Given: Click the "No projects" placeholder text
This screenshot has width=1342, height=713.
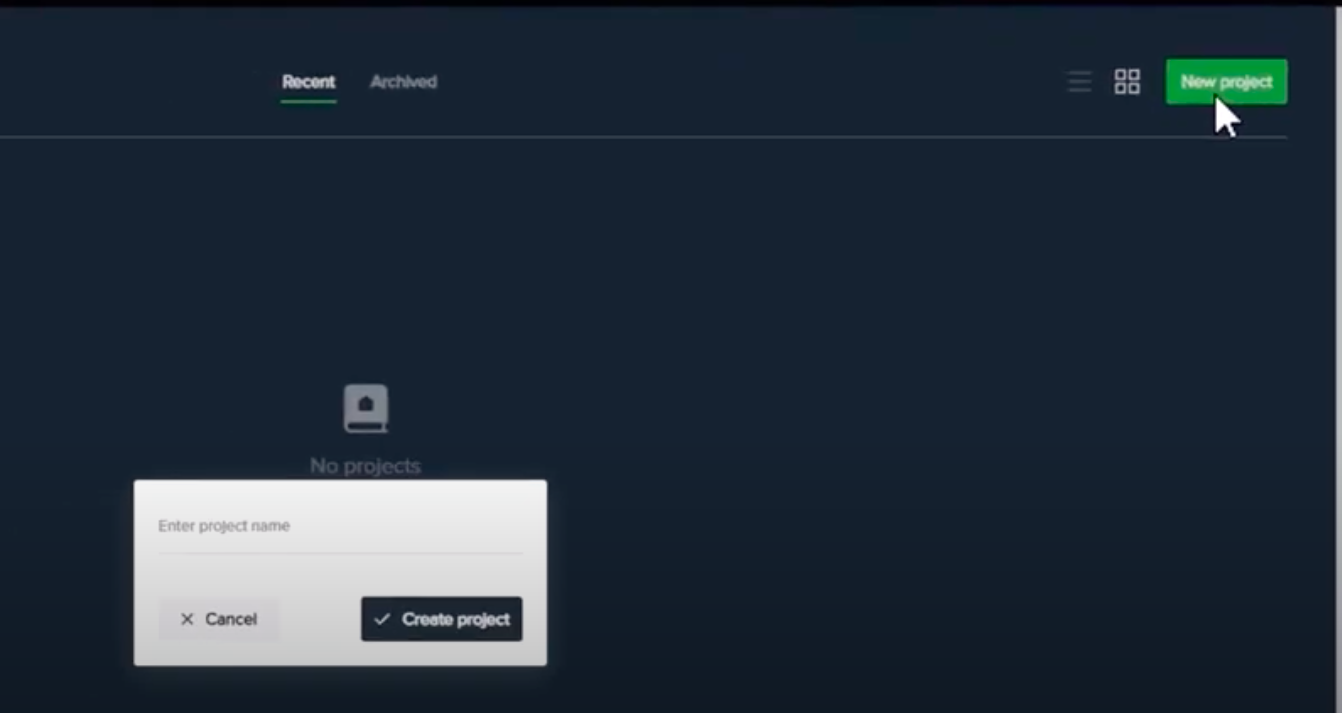Looking at the screenshot, I should [x=365, y=466].
